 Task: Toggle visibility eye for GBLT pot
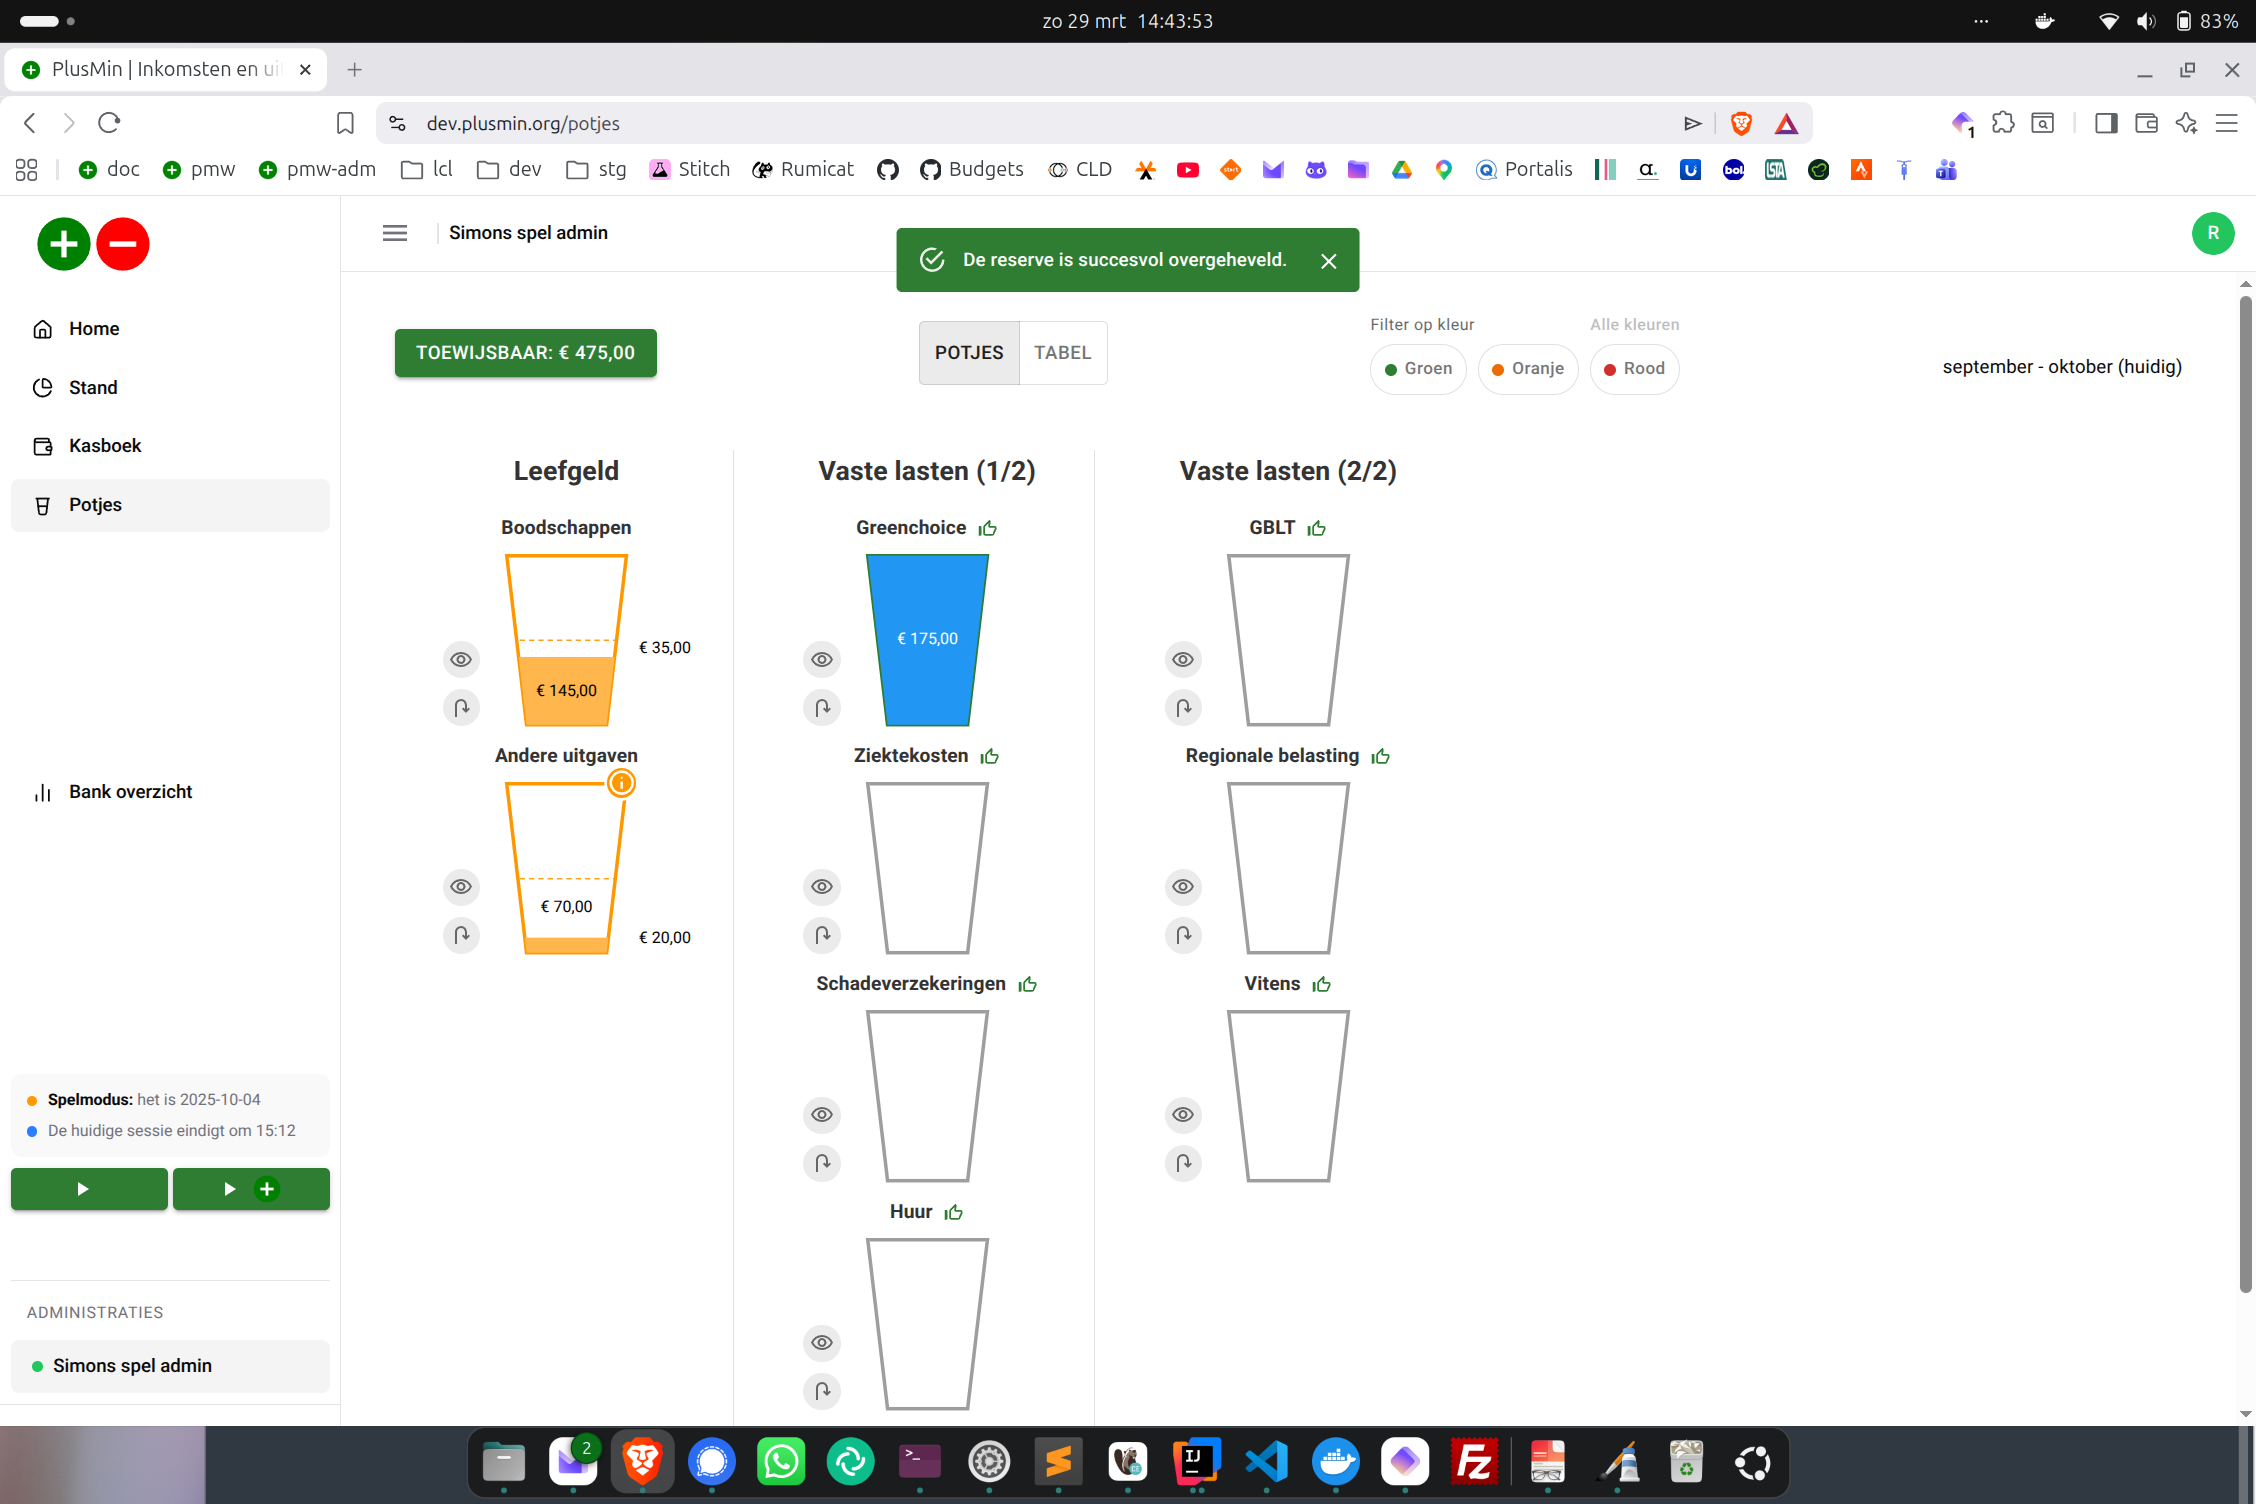(x=1183, y=659)
